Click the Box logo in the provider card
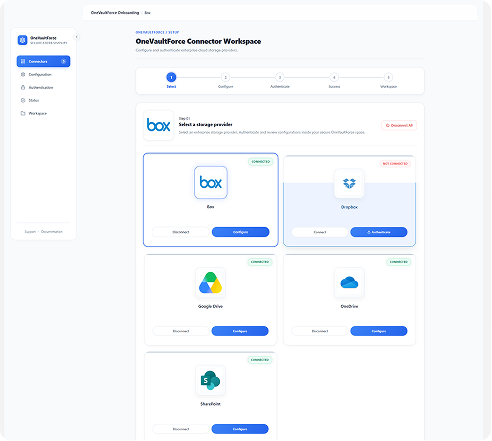Image resolution: width=492 pixels, height=441 pixels. pos(211,182)
